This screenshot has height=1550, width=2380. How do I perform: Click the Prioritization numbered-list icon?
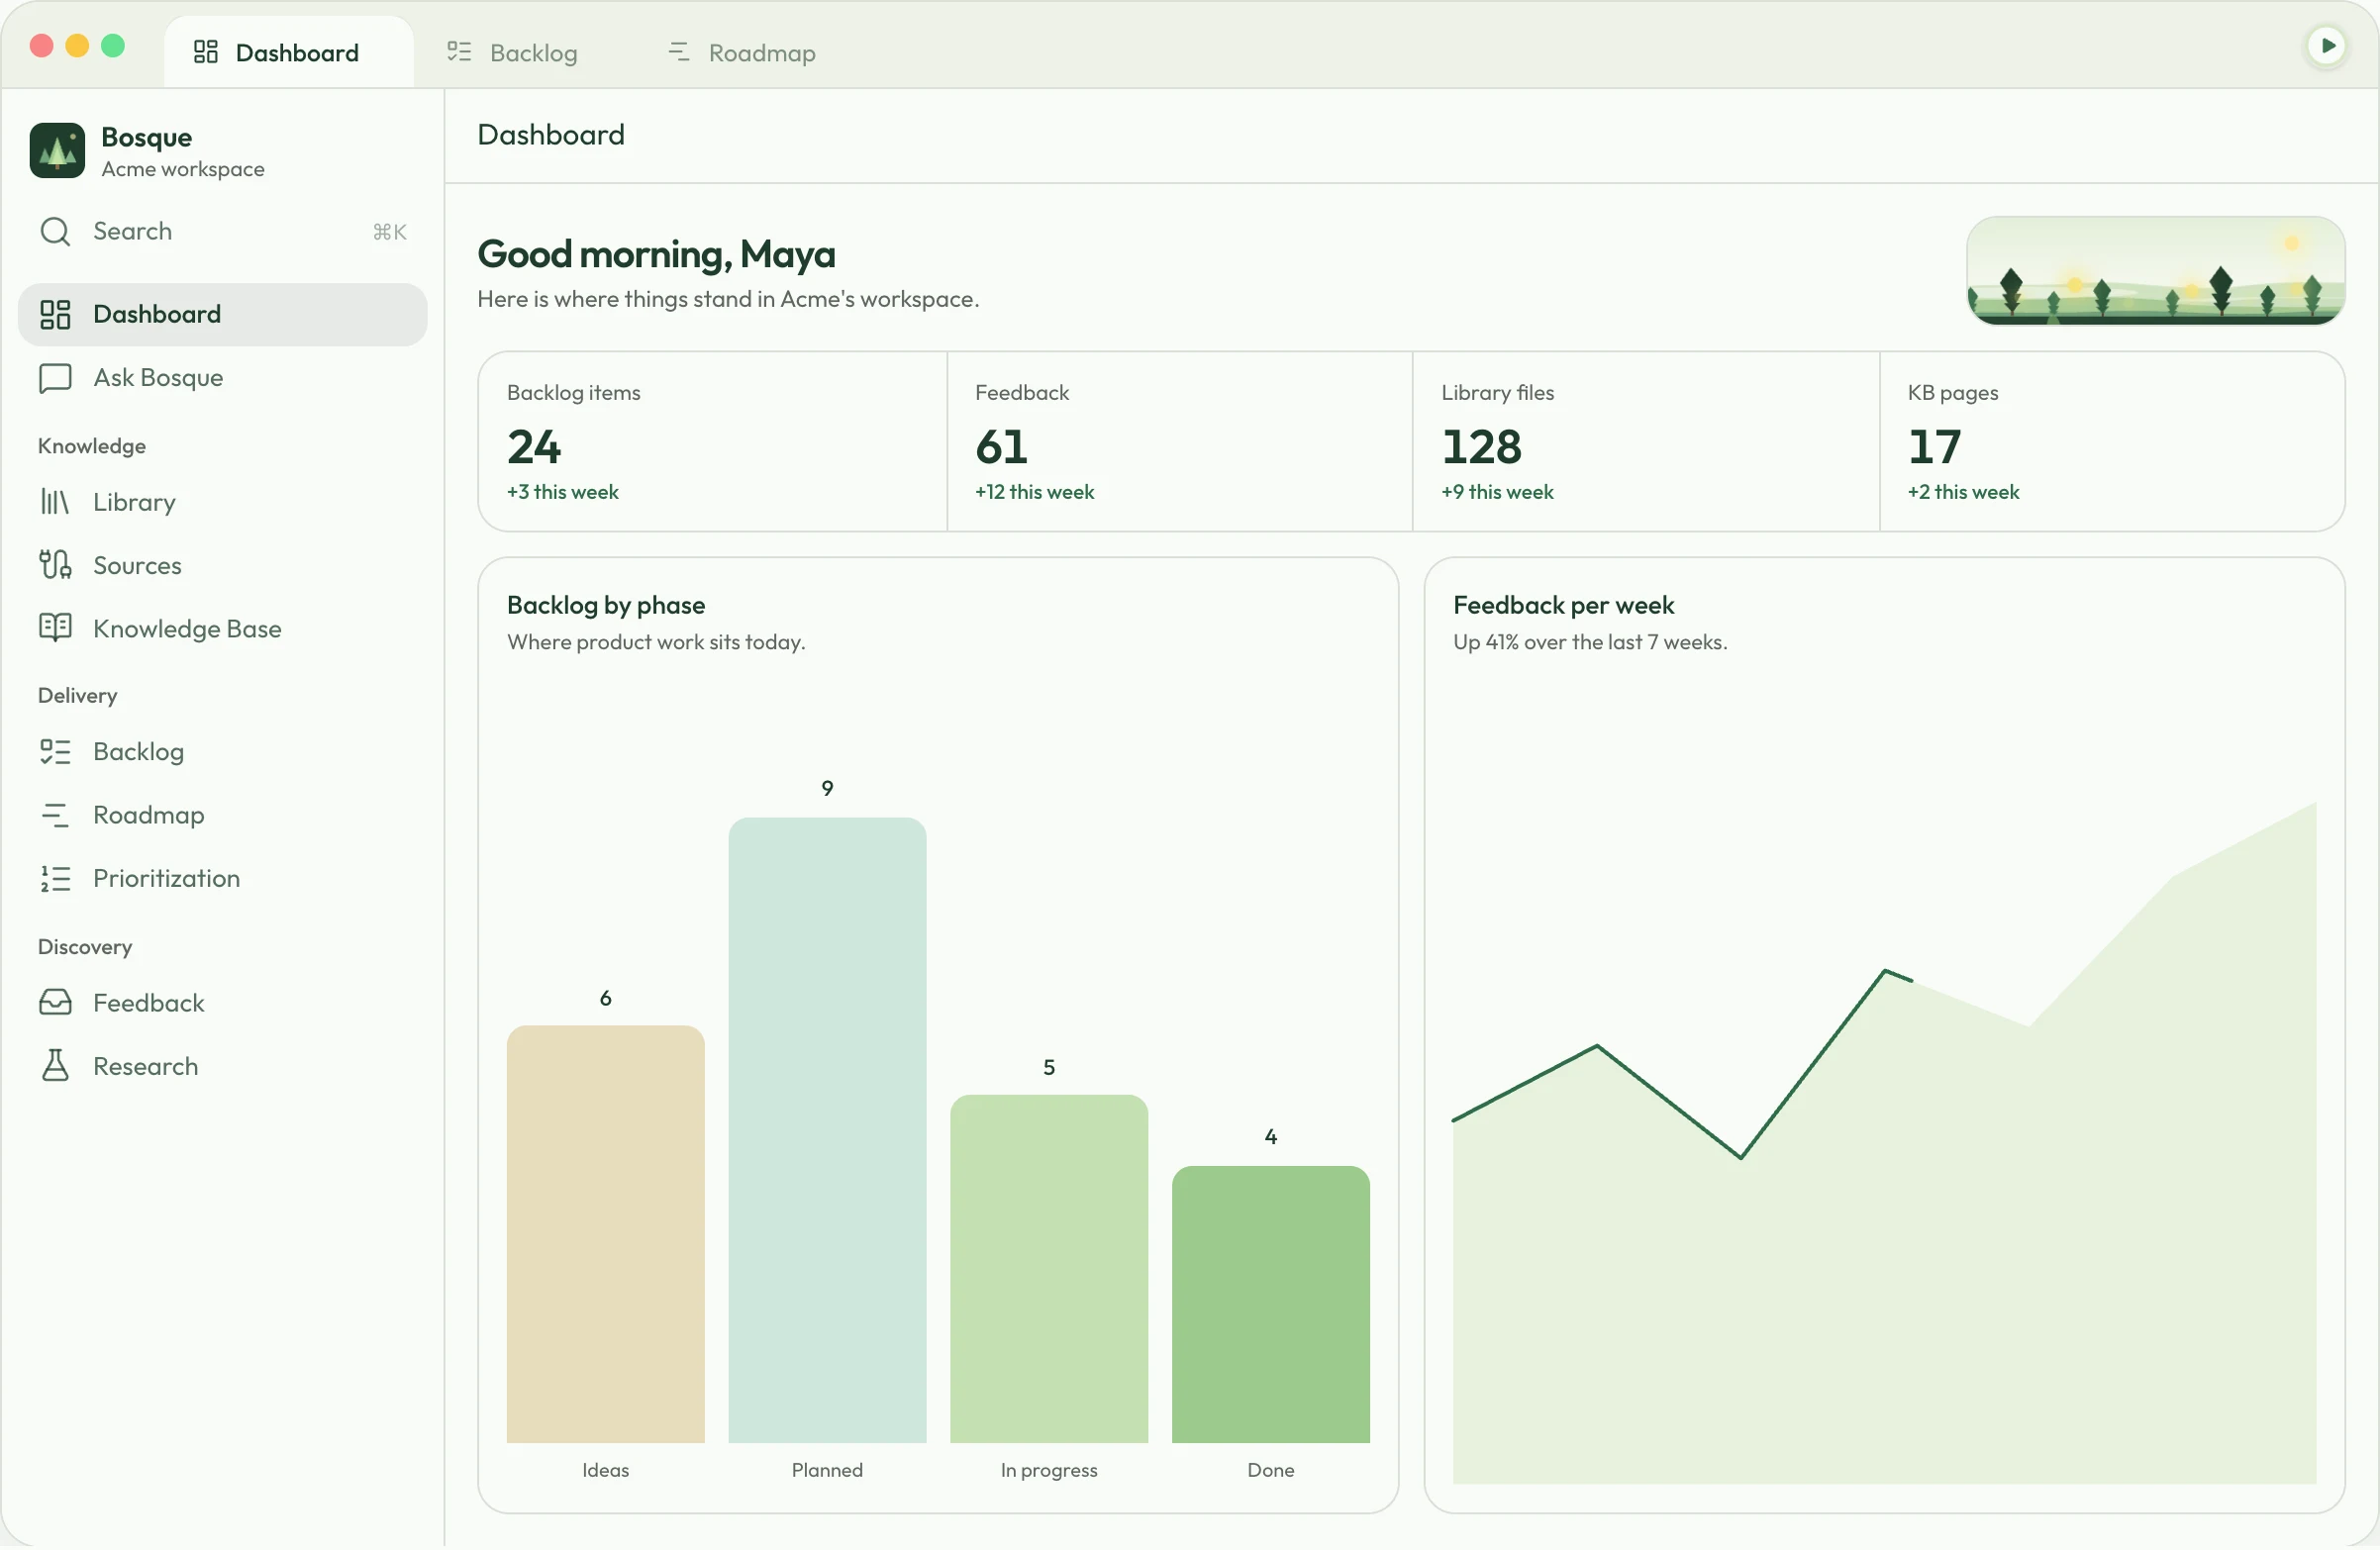[55, 880]
